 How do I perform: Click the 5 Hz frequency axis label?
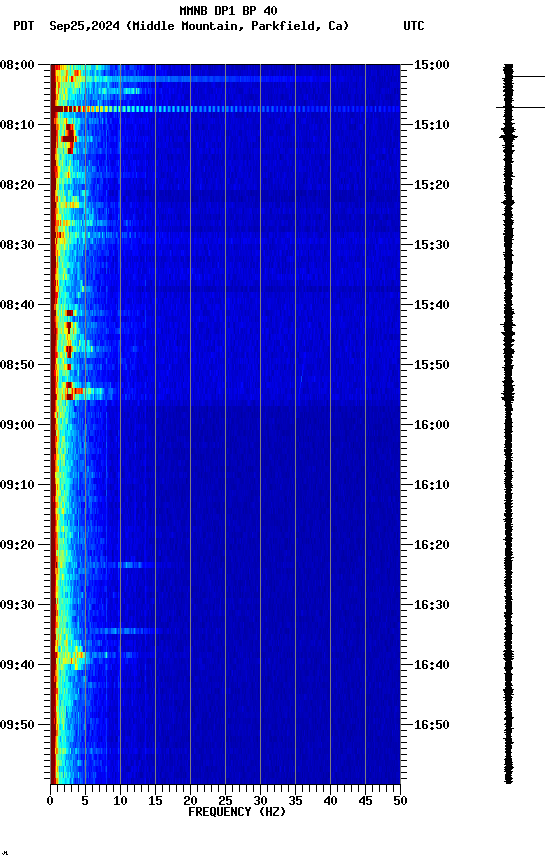pyautogui.click(x=85, y=801)
